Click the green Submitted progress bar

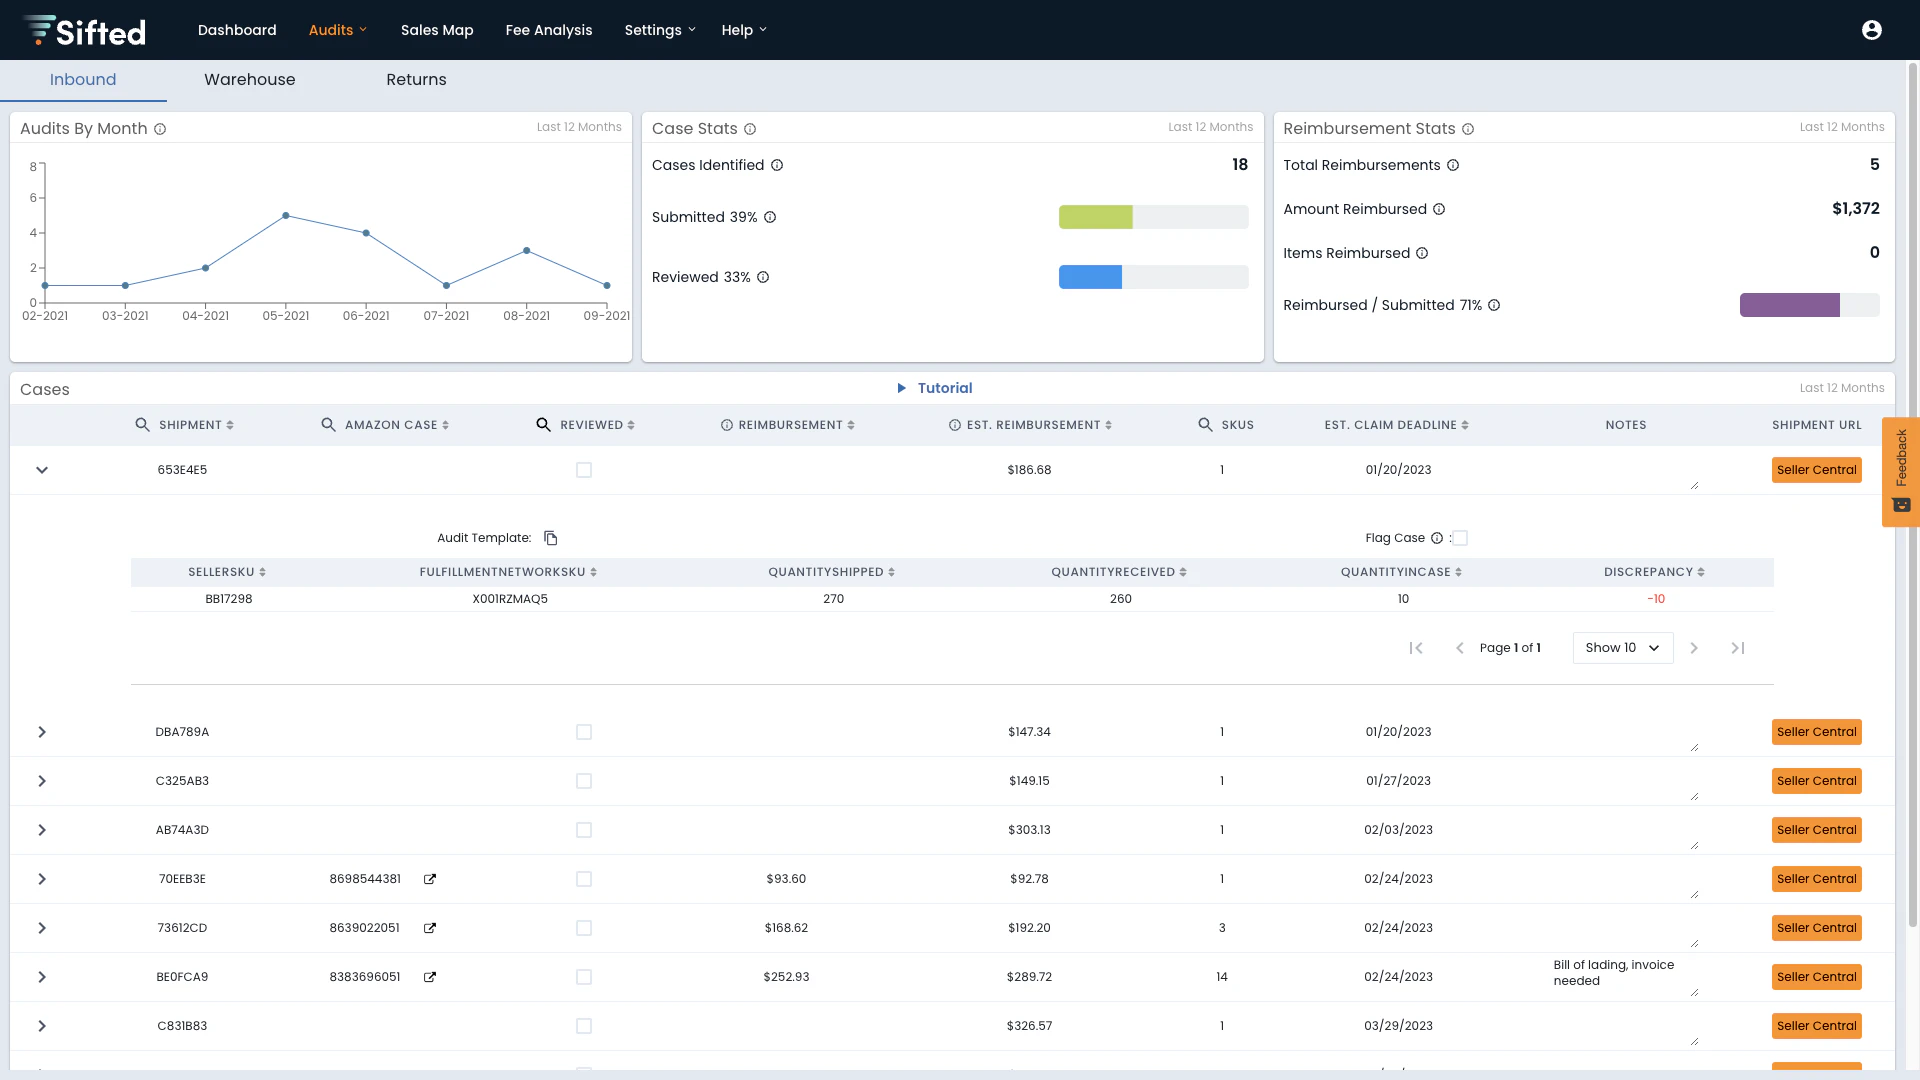[1096, 217]
